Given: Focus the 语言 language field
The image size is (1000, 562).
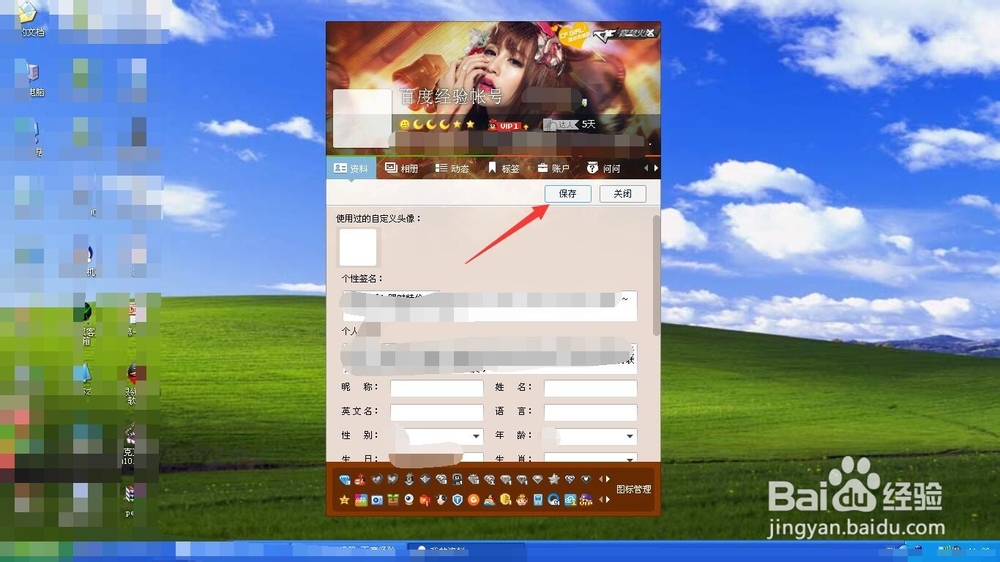Looking at the screenshot, I should (591, 412).
